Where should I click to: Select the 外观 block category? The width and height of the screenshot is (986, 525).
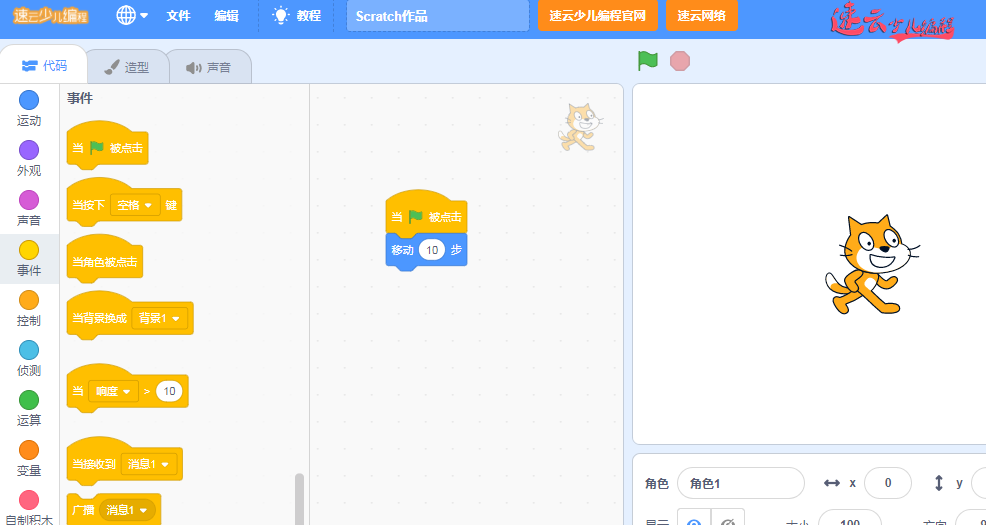point(29,158)
